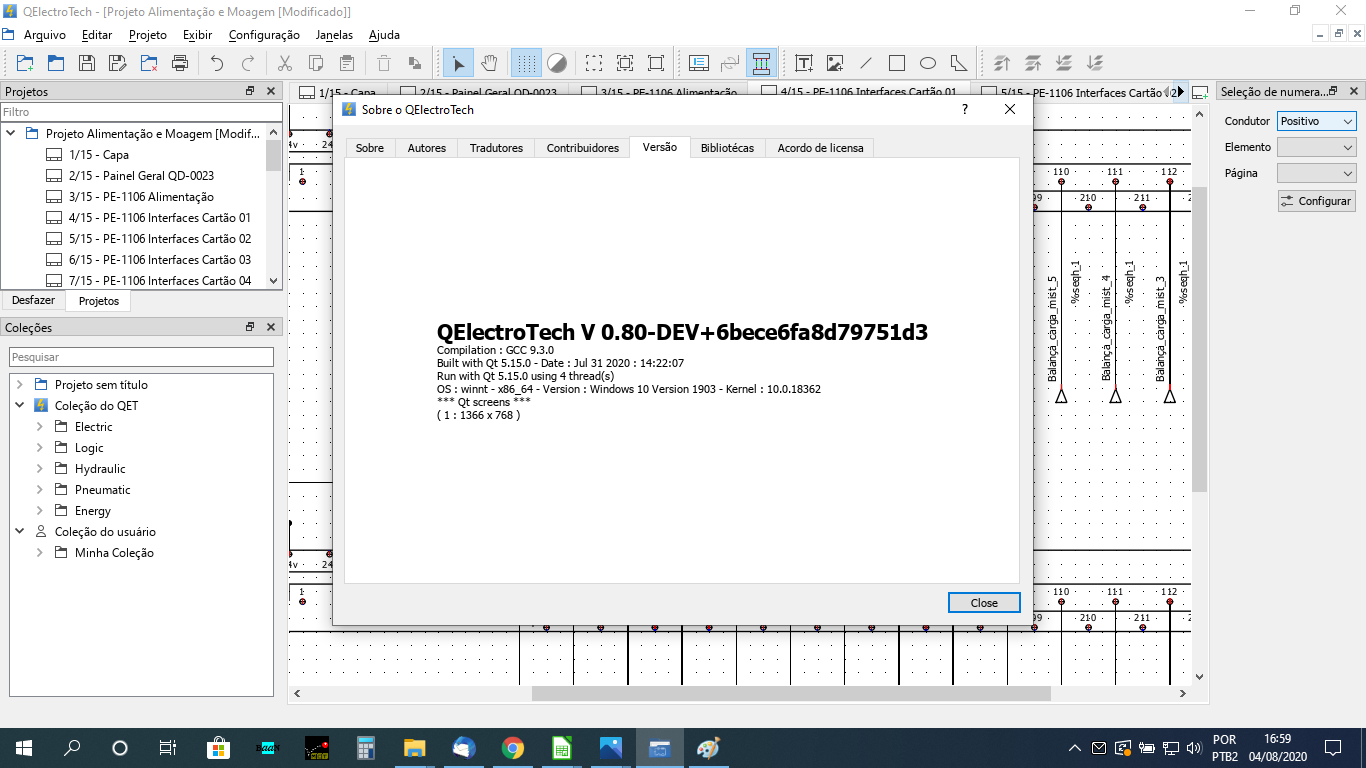The image size is (1366, 768).
Task: Toggle the grid display button
Action: [526, 63]
